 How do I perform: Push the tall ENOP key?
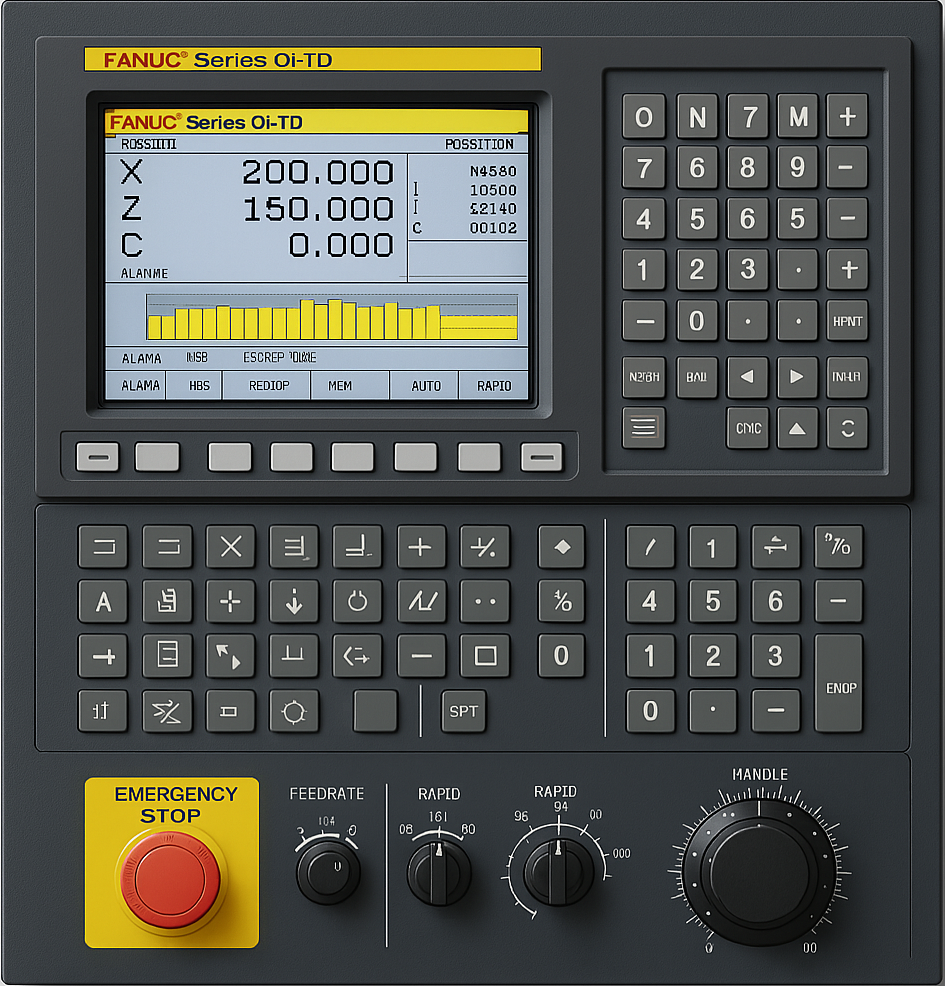pyautogui.click(x=839, y=684)
